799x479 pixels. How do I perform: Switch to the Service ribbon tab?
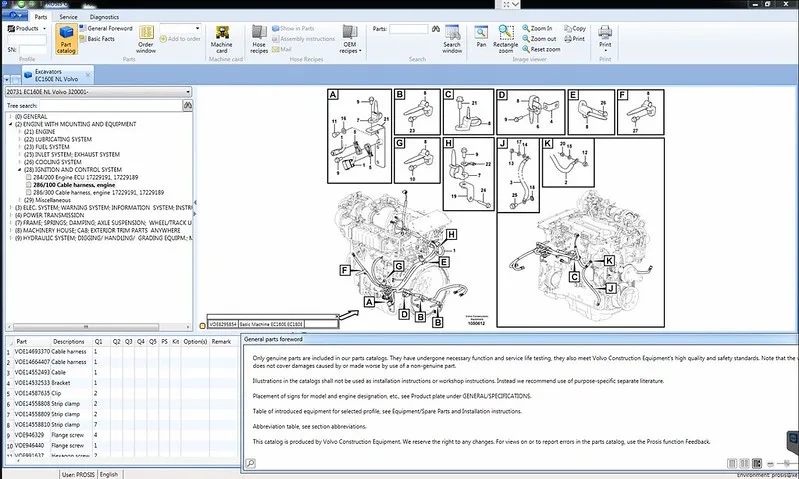[68, 17]
